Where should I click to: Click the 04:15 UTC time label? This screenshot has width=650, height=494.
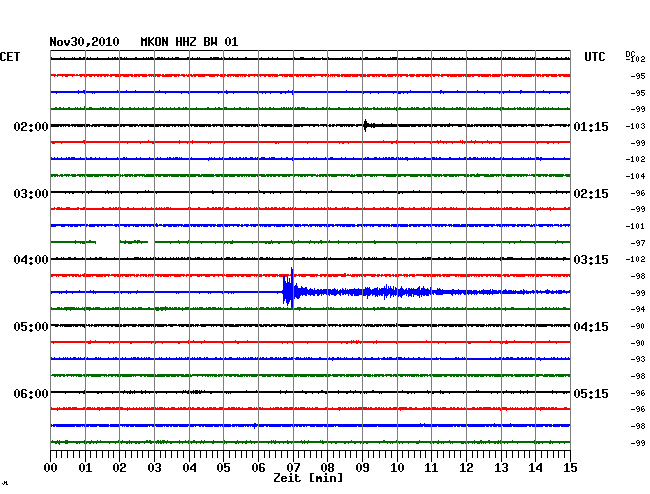(x=591, y=327)
